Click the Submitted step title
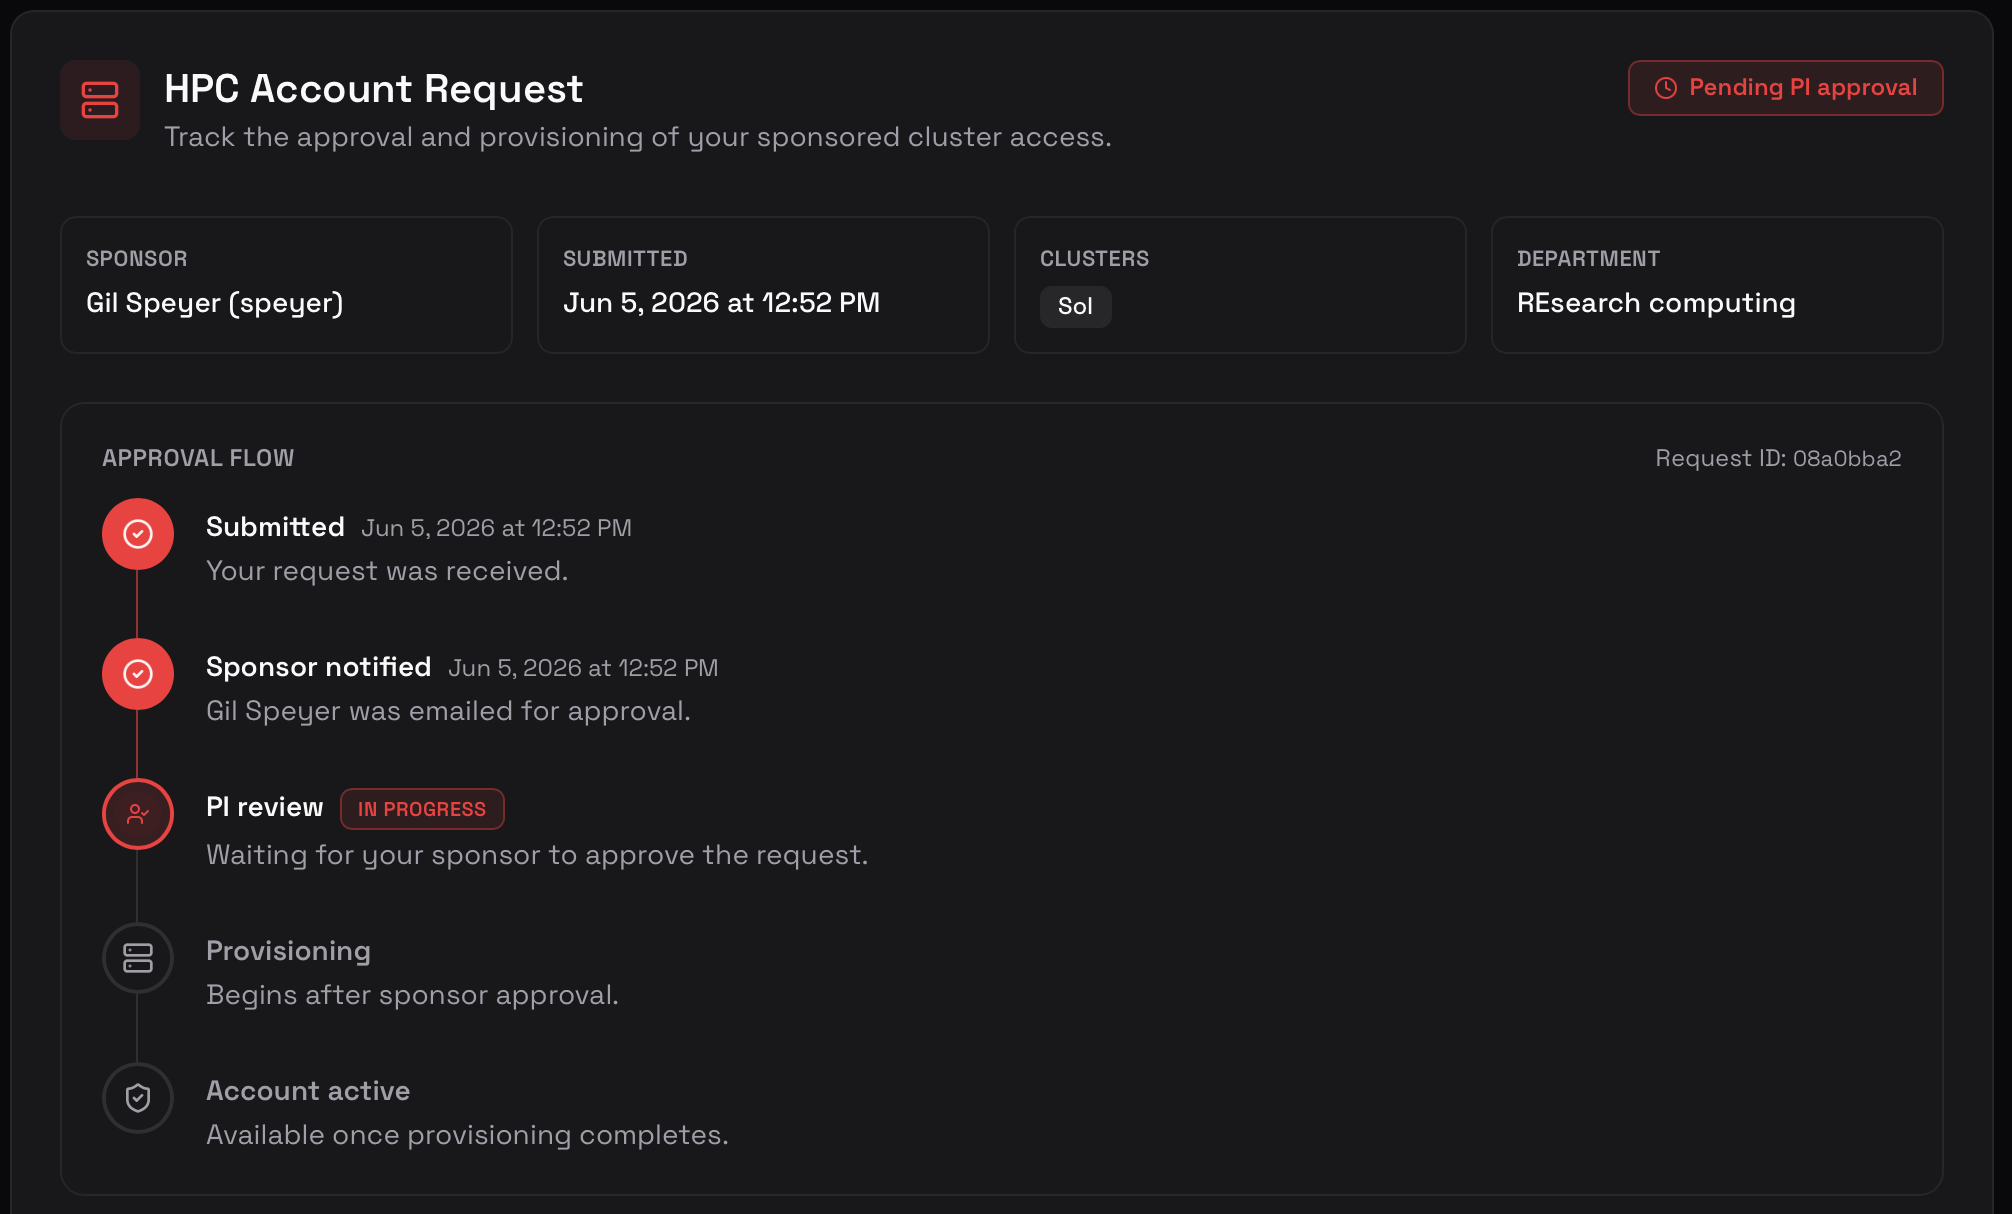 tap(275, 527)
